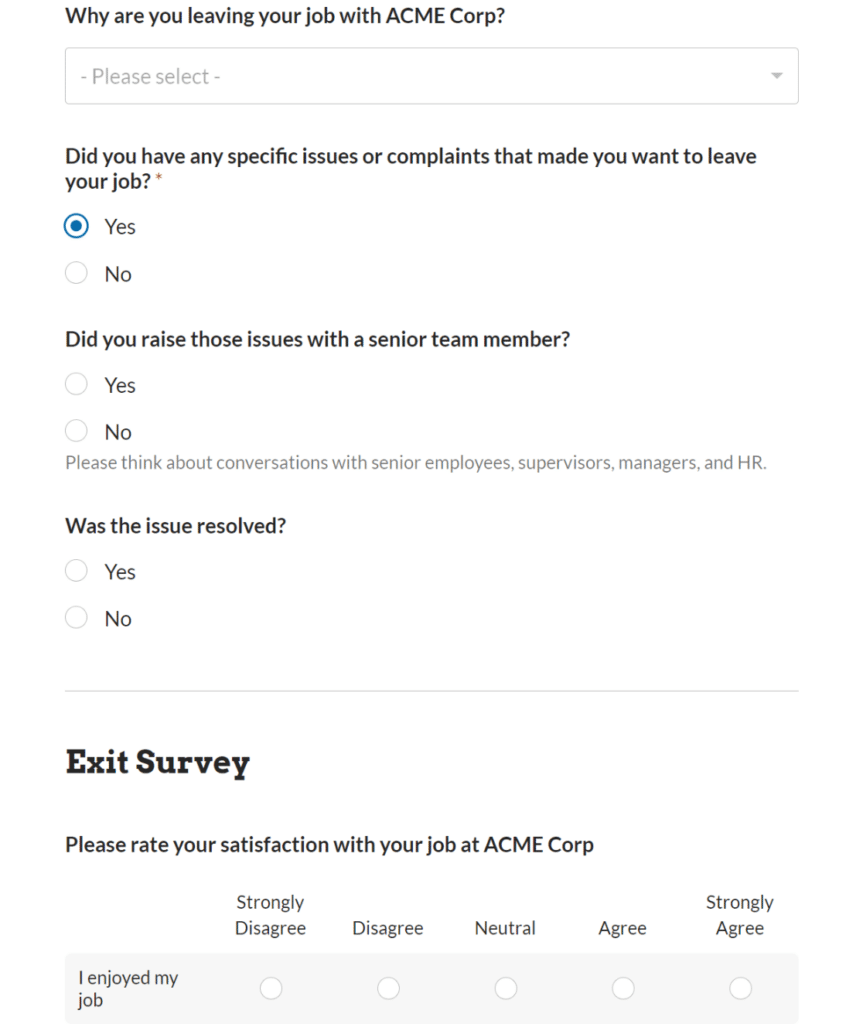Rate 'I enjoyed my job' as Disagree
Viewport: 863px width, 1024px height.
click(x=388, y=987)
